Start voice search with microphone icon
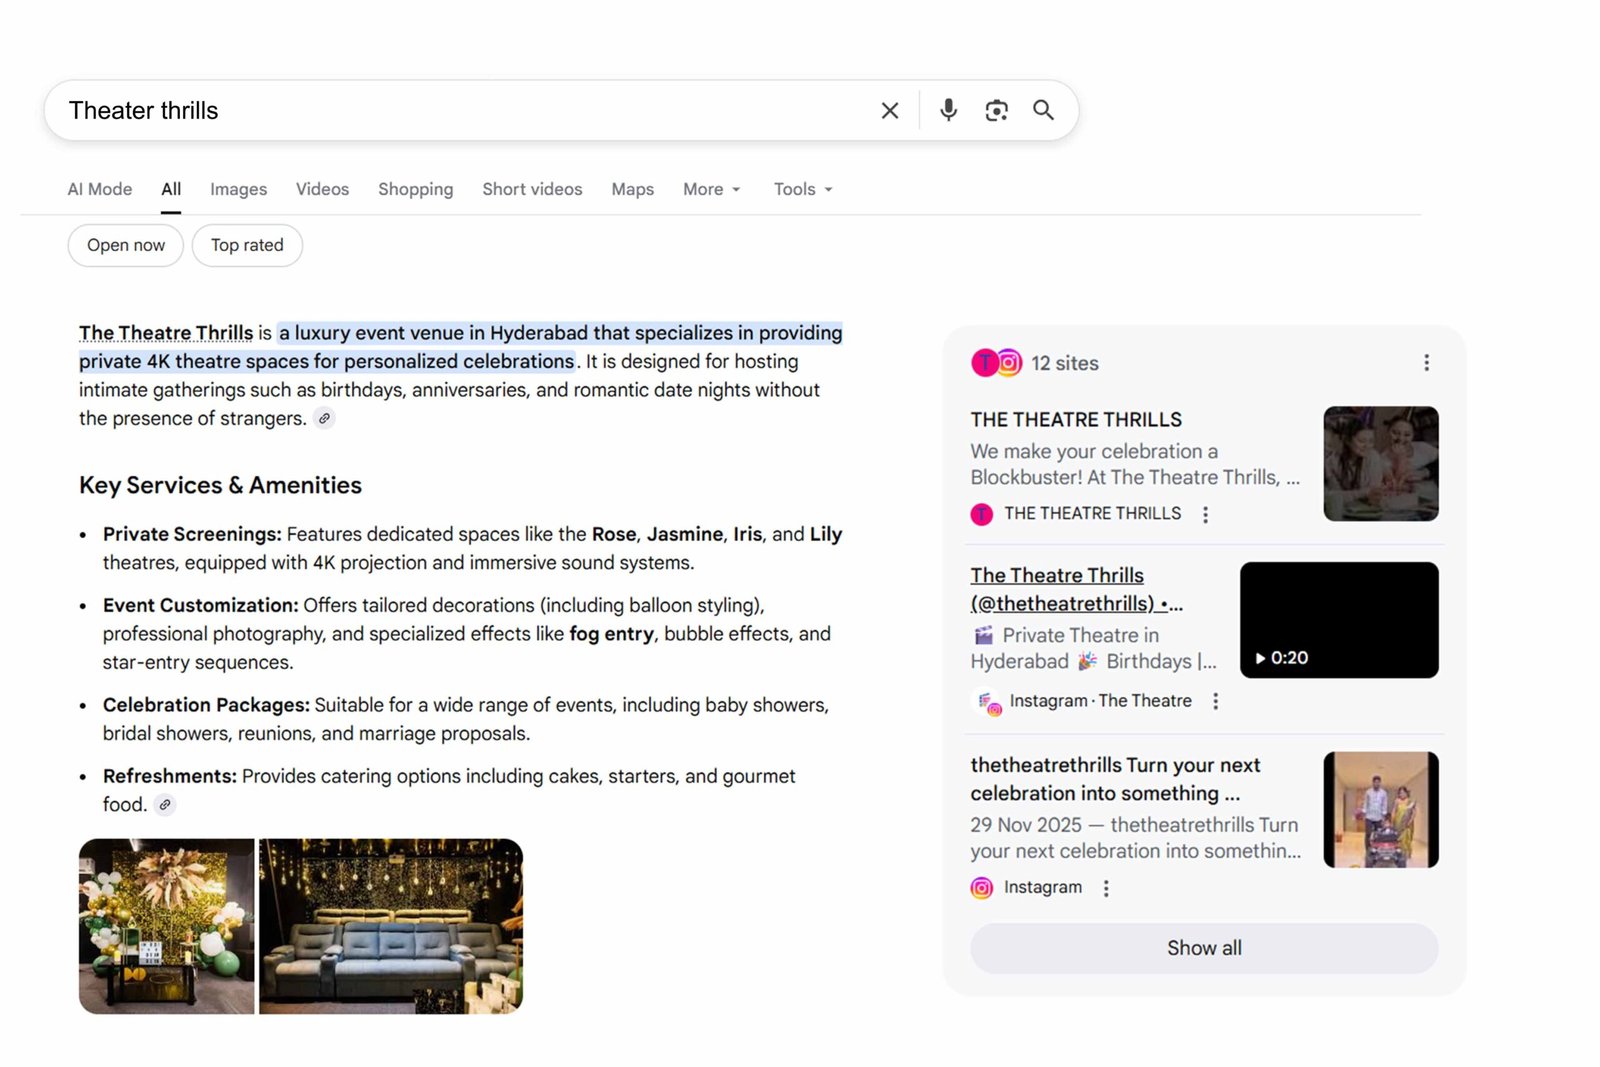The width and height of the screenshot is (1600, 1067). [x=948, y=110]
